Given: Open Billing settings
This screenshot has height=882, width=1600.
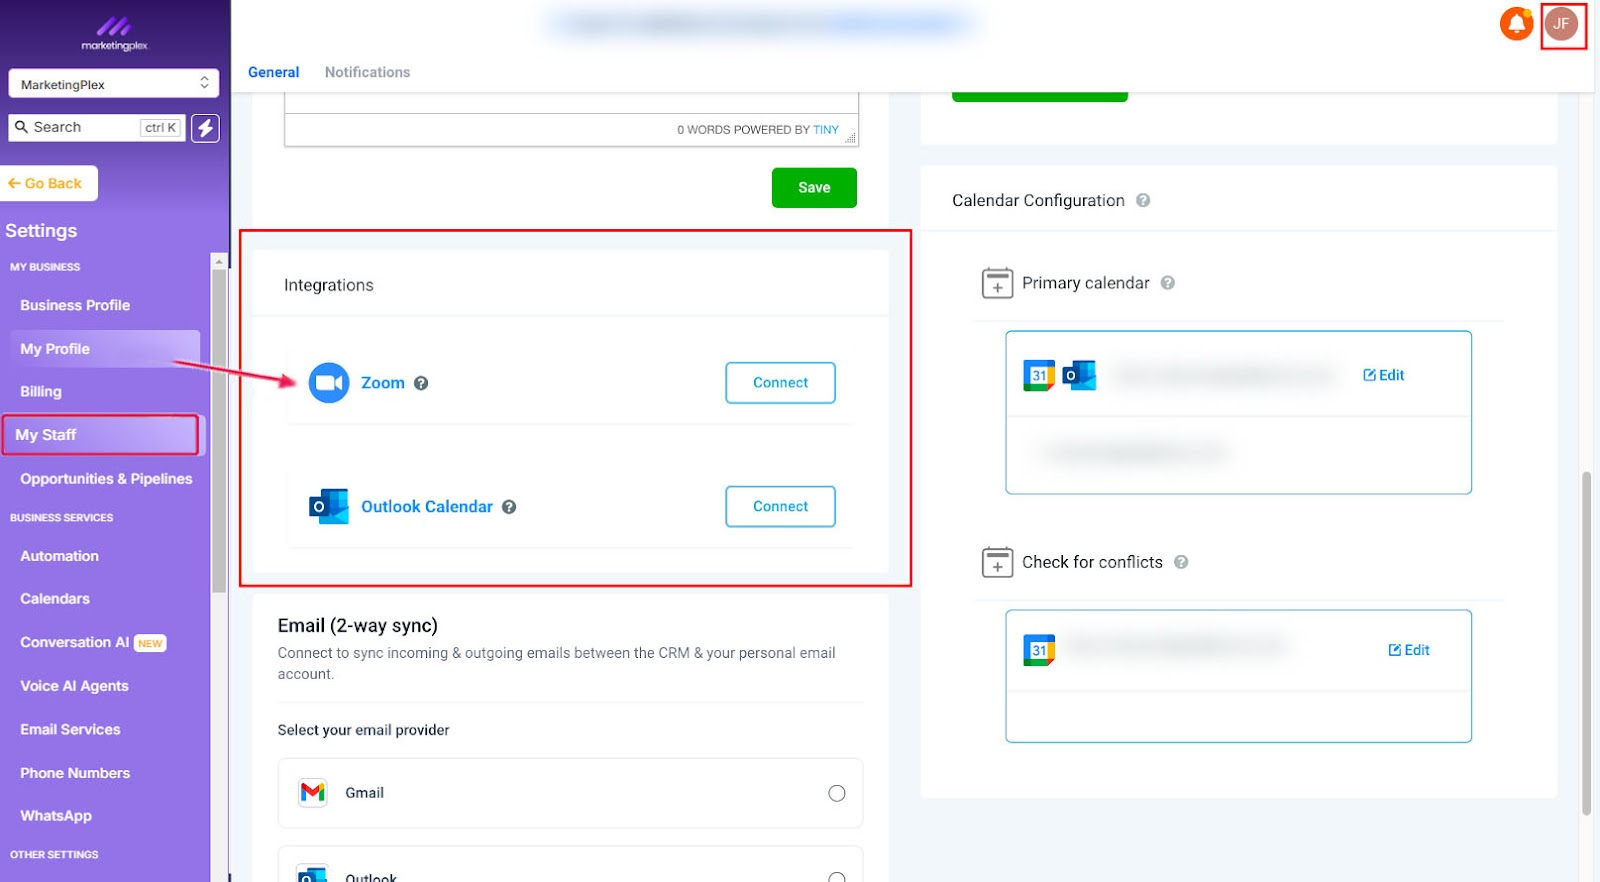Looking at the screenshot, I should point(41,392).
